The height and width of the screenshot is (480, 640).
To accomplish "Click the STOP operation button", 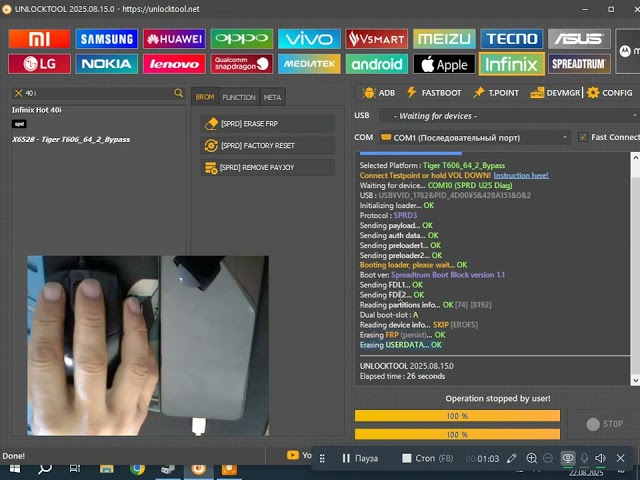I will coord(604,424).
